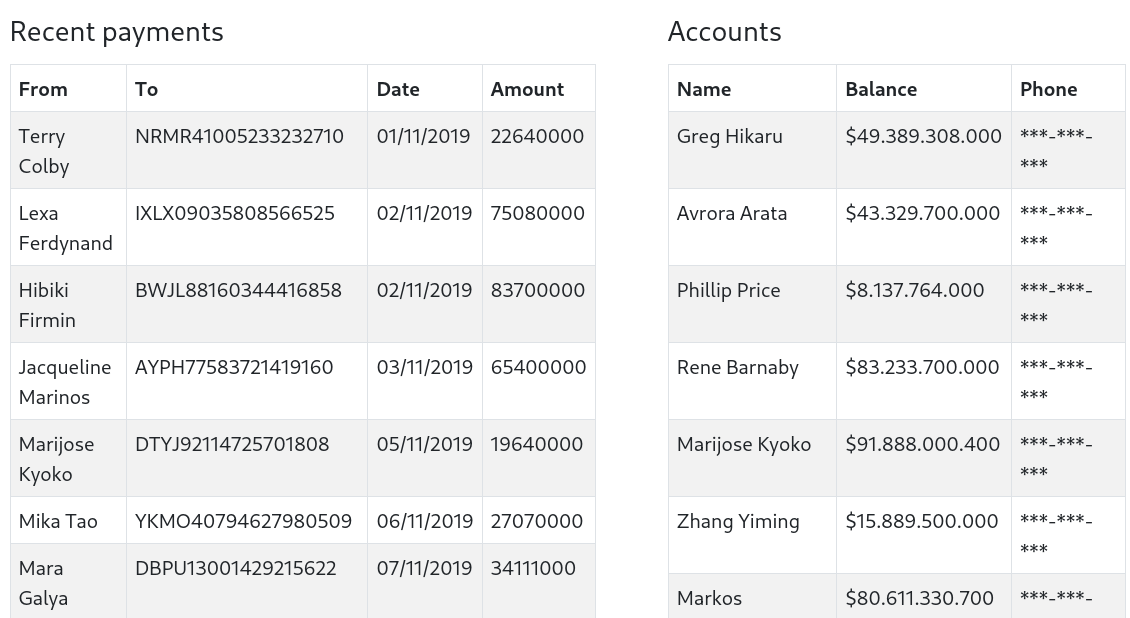The height and width of the screenshot is (618, 1130).
Task: Click Phillip Price's masked phone number
Action: tap(1056, 304)
